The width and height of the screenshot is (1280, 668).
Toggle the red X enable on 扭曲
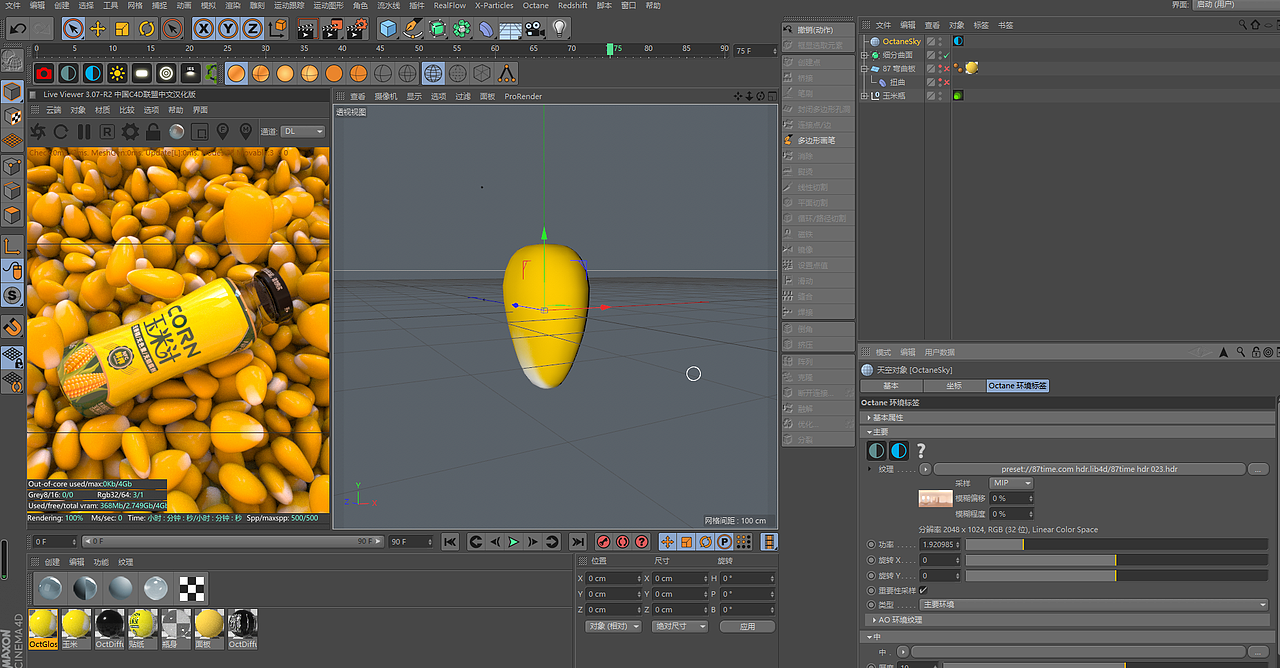click(x=946, y=82)
